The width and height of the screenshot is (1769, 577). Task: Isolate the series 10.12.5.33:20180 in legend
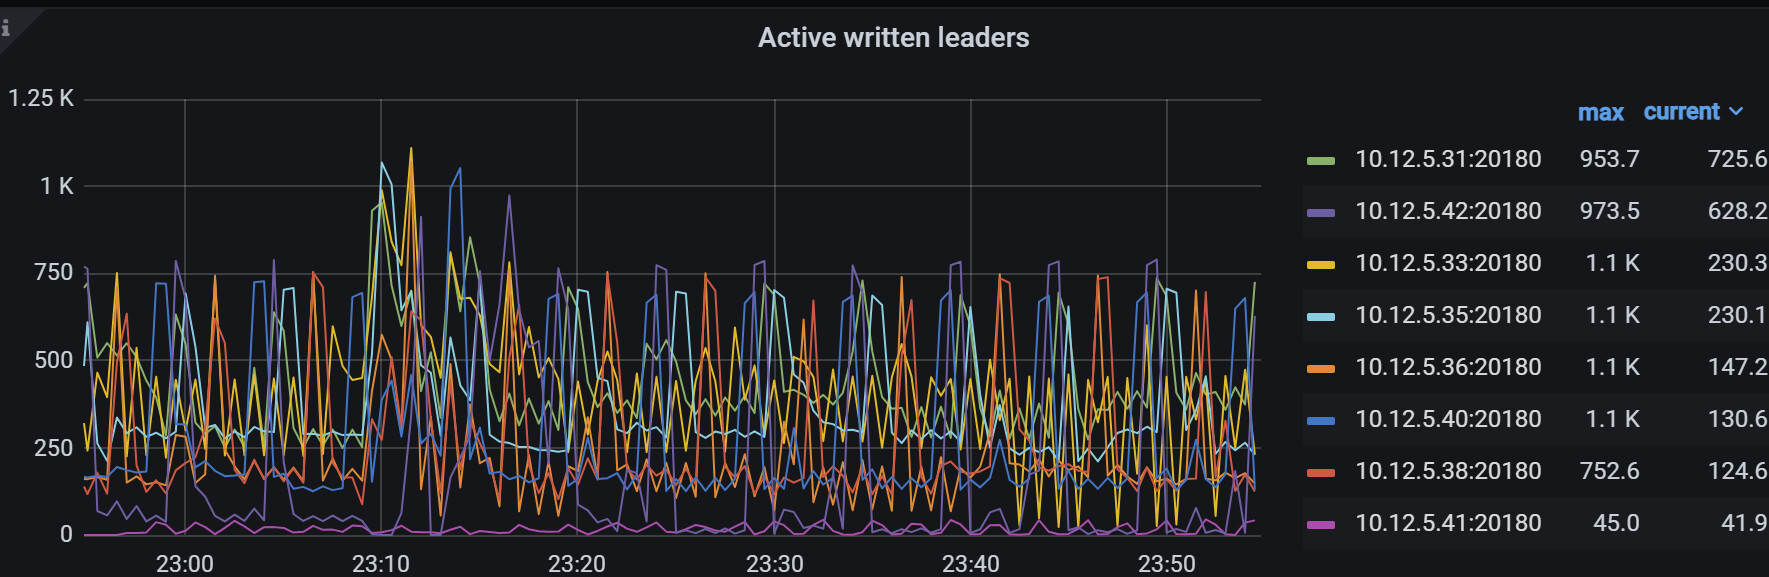(x=1448, y=263)
